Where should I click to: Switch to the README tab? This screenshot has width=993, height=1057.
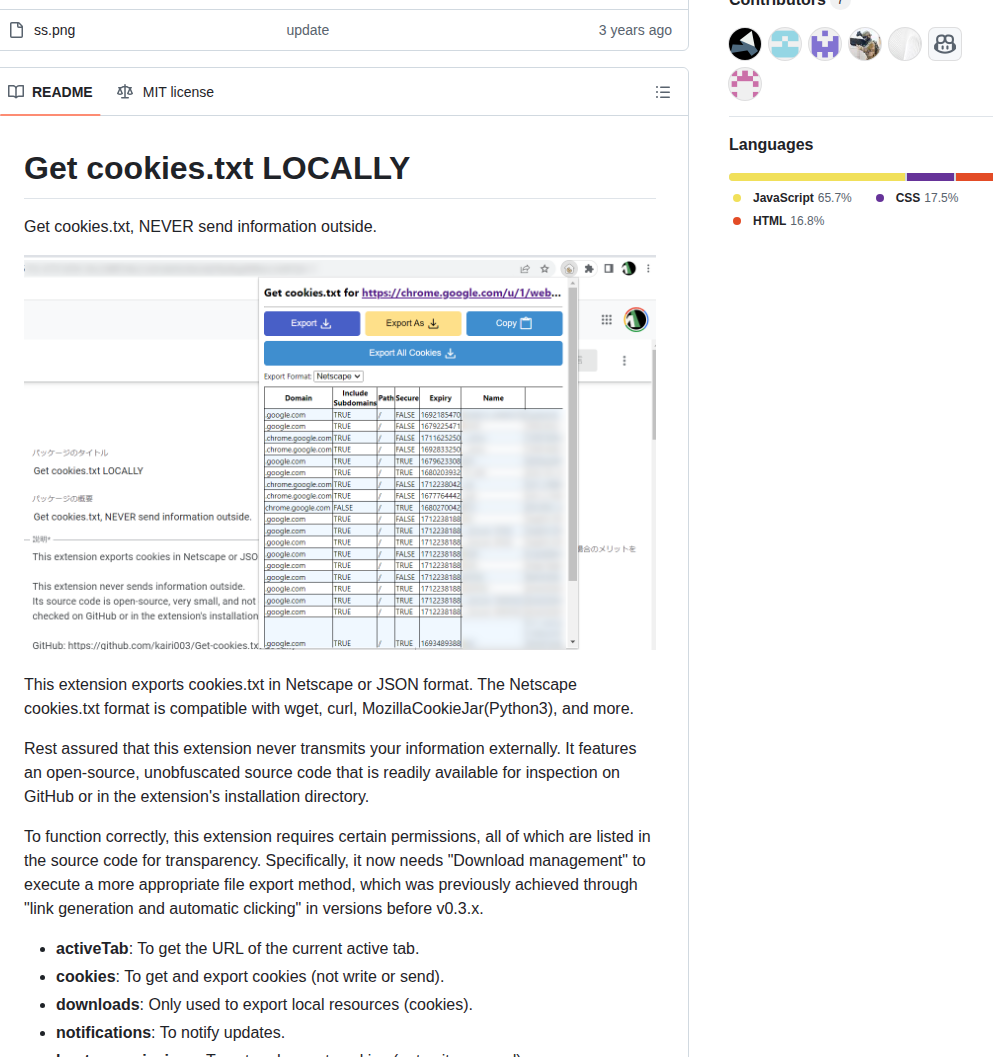pos(51,92)
